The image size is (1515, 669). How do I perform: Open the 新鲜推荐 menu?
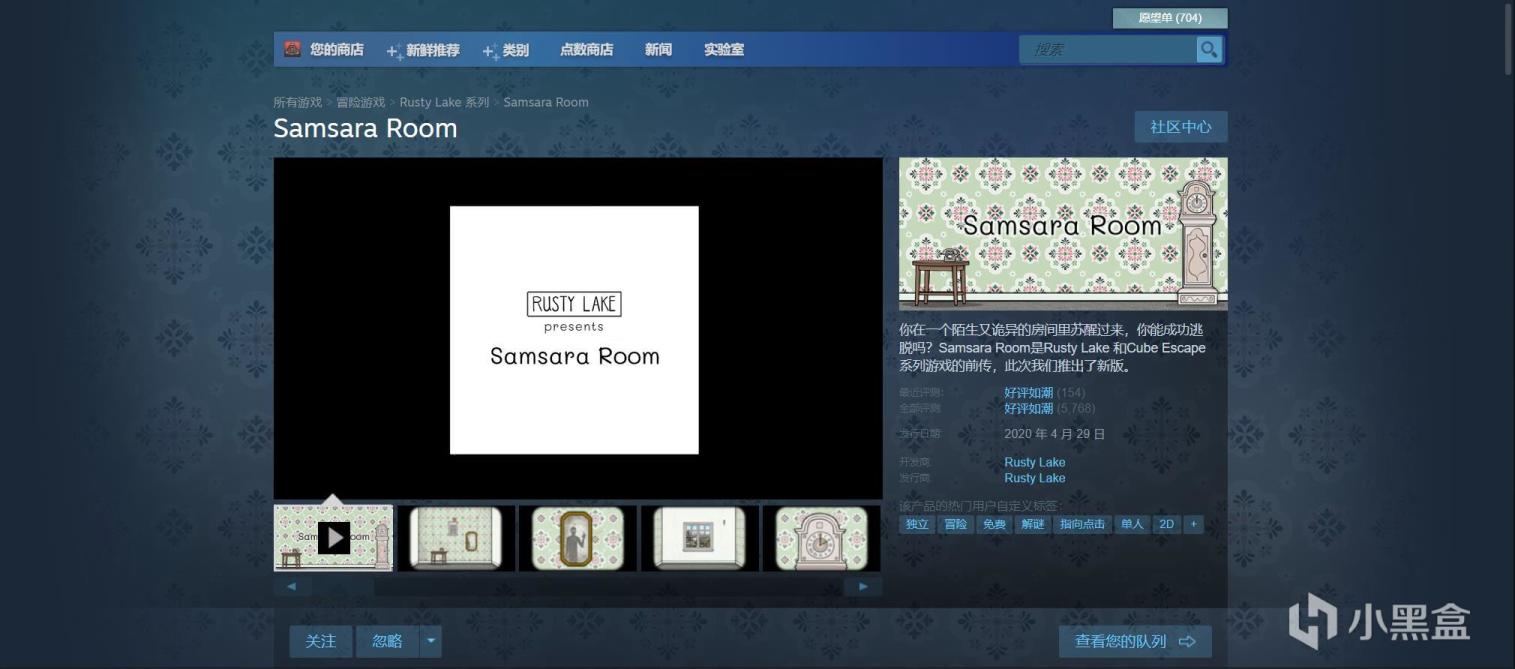(424, 50)
